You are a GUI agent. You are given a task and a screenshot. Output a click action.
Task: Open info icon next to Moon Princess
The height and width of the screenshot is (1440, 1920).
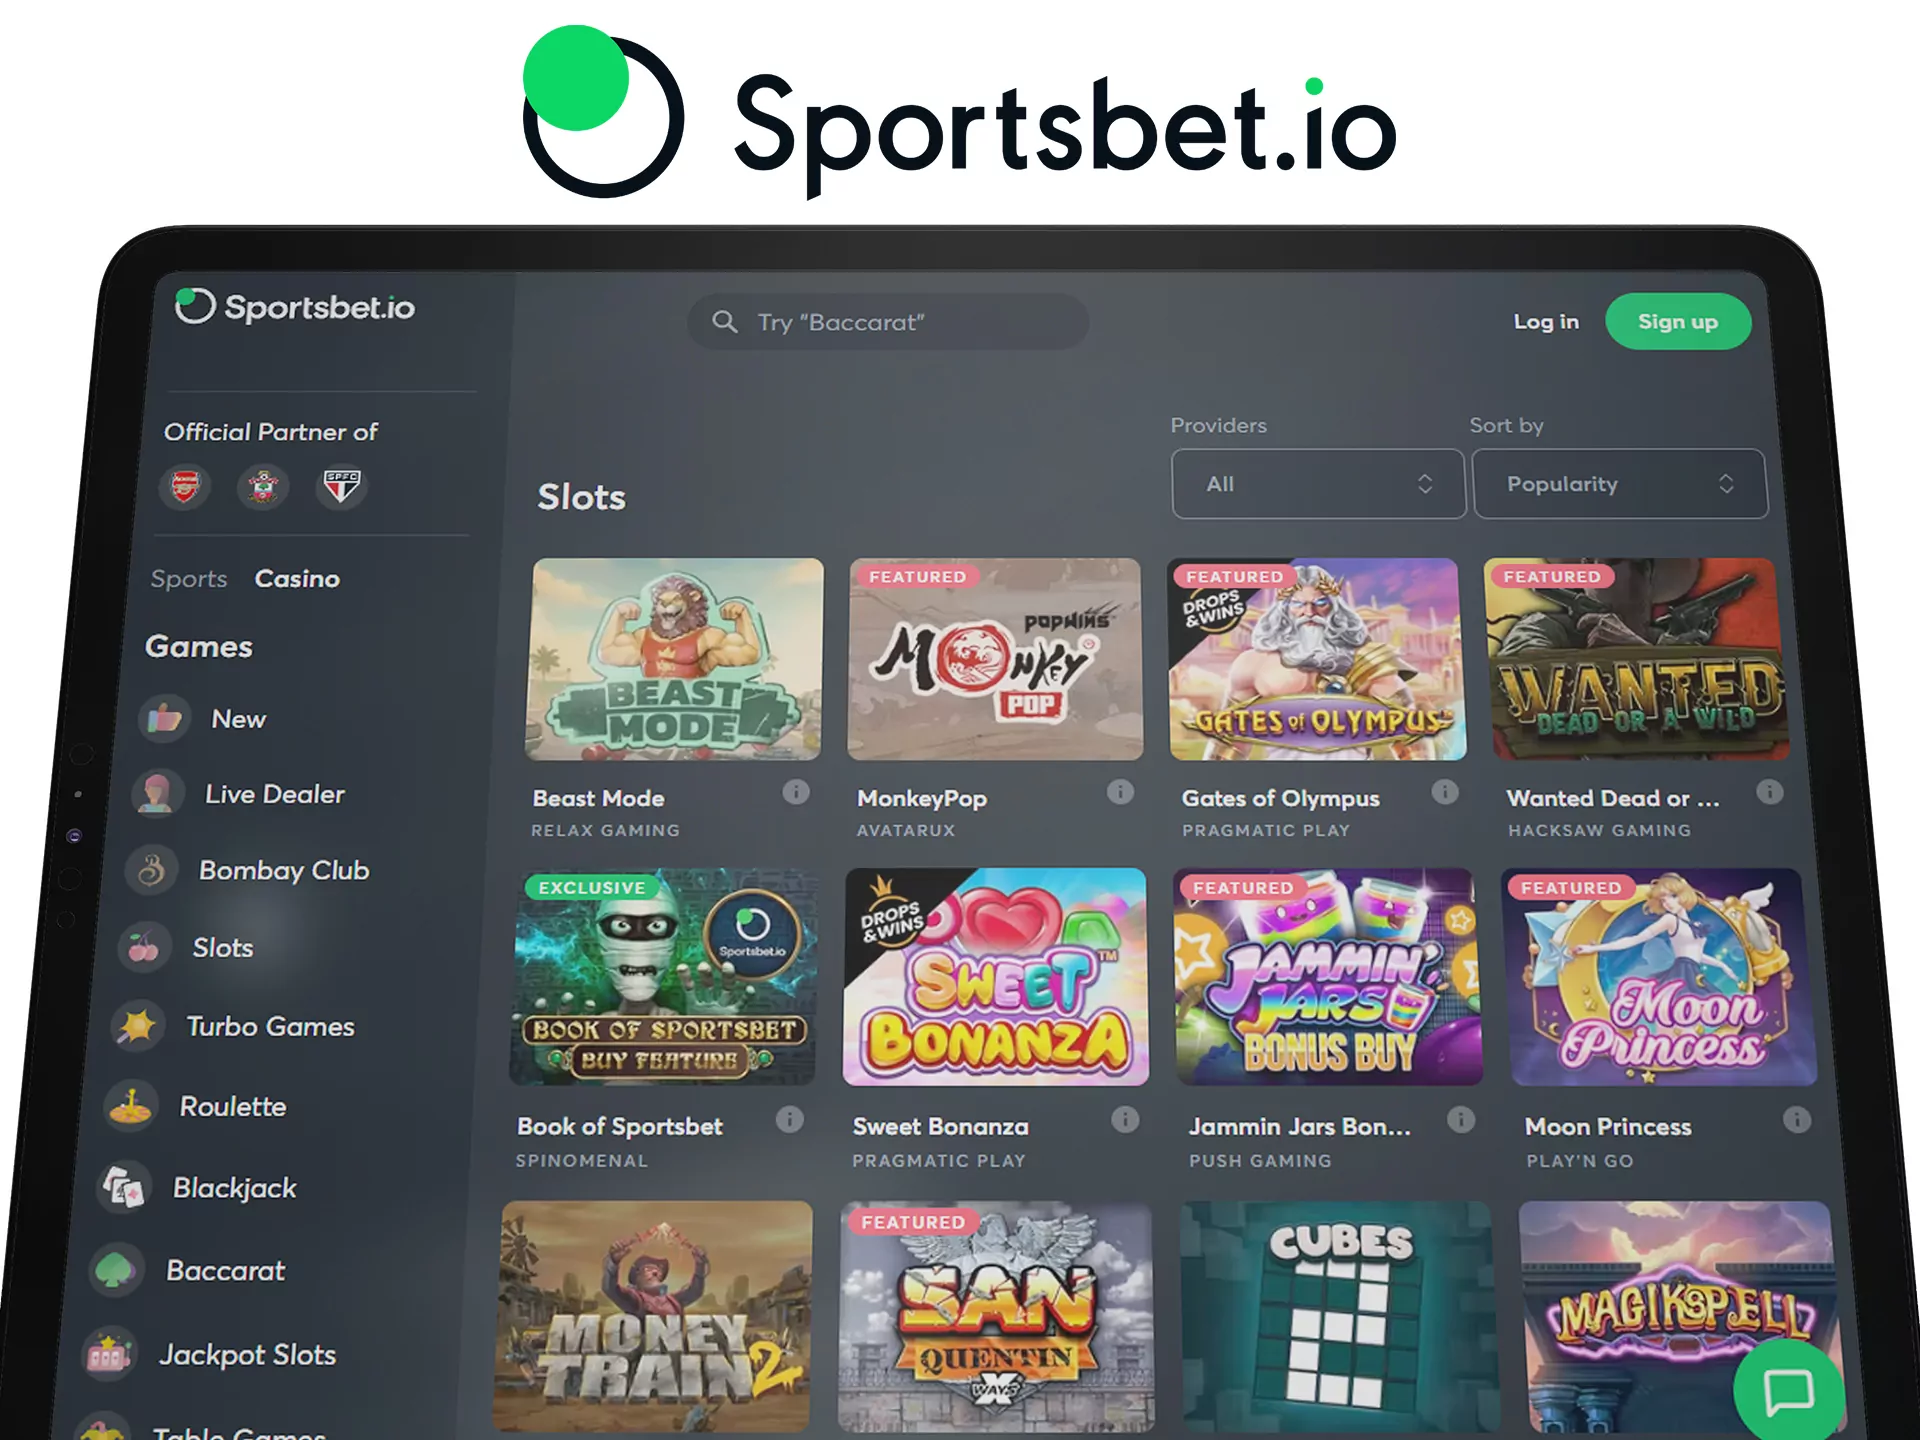tap(1797, 1120)
